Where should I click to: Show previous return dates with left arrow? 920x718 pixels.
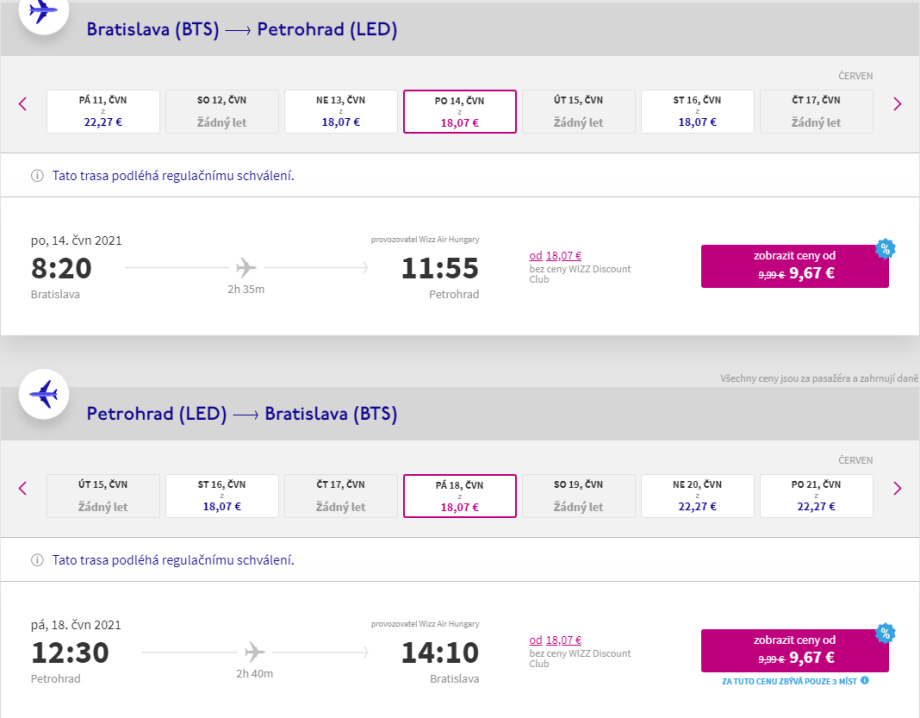pos(23,488)
